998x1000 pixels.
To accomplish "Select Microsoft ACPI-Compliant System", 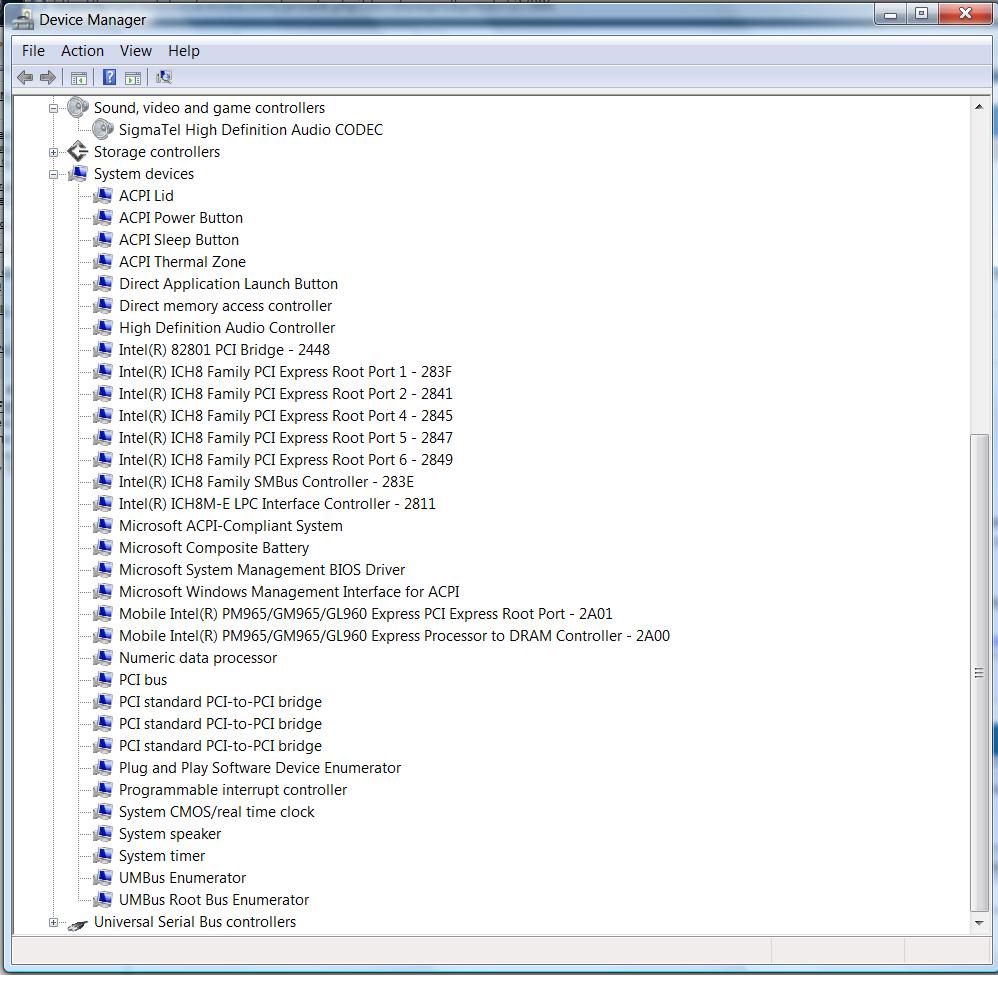I will pyautogui.click(x=231, y=526).
